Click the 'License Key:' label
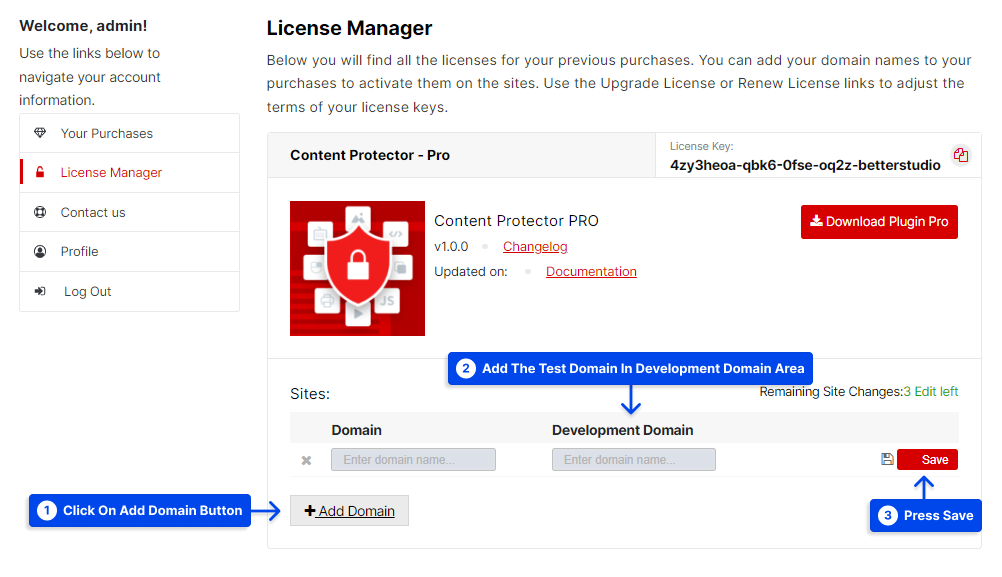1002x577 pixels. [x=702, y=146]
